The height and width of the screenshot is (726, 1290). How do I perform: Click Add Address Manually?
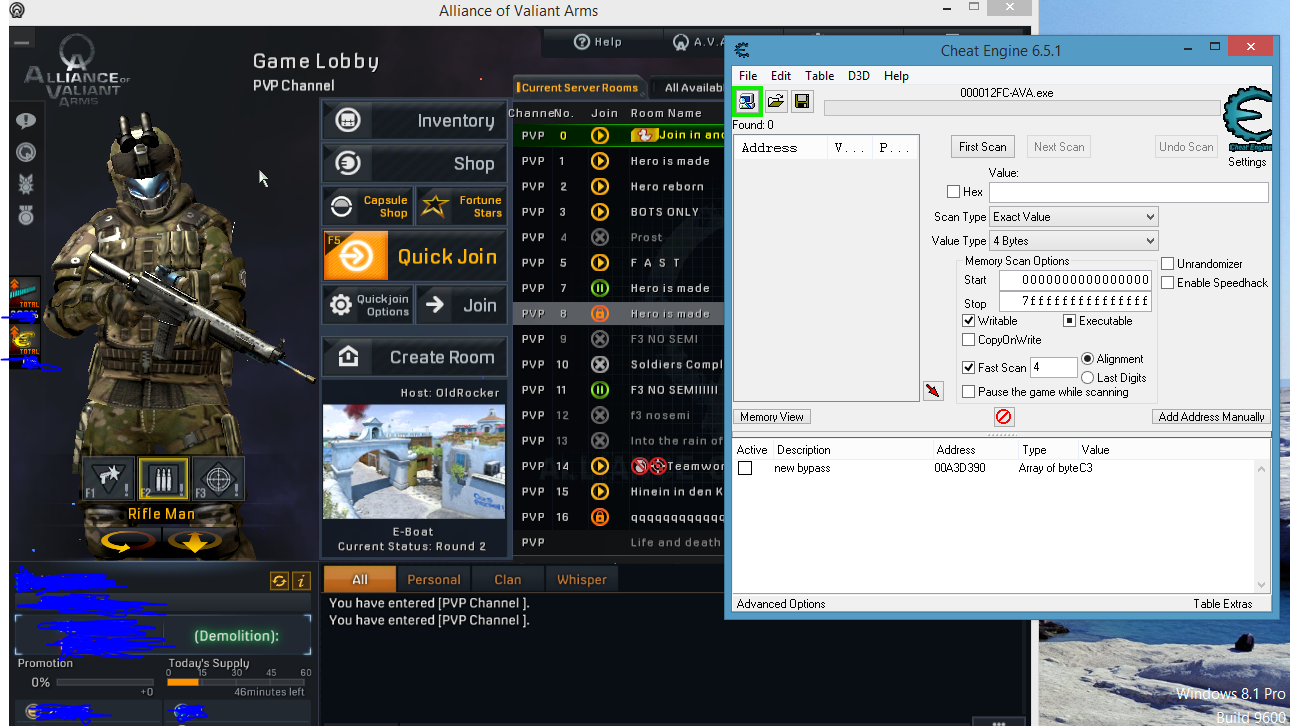(1211, 417)
